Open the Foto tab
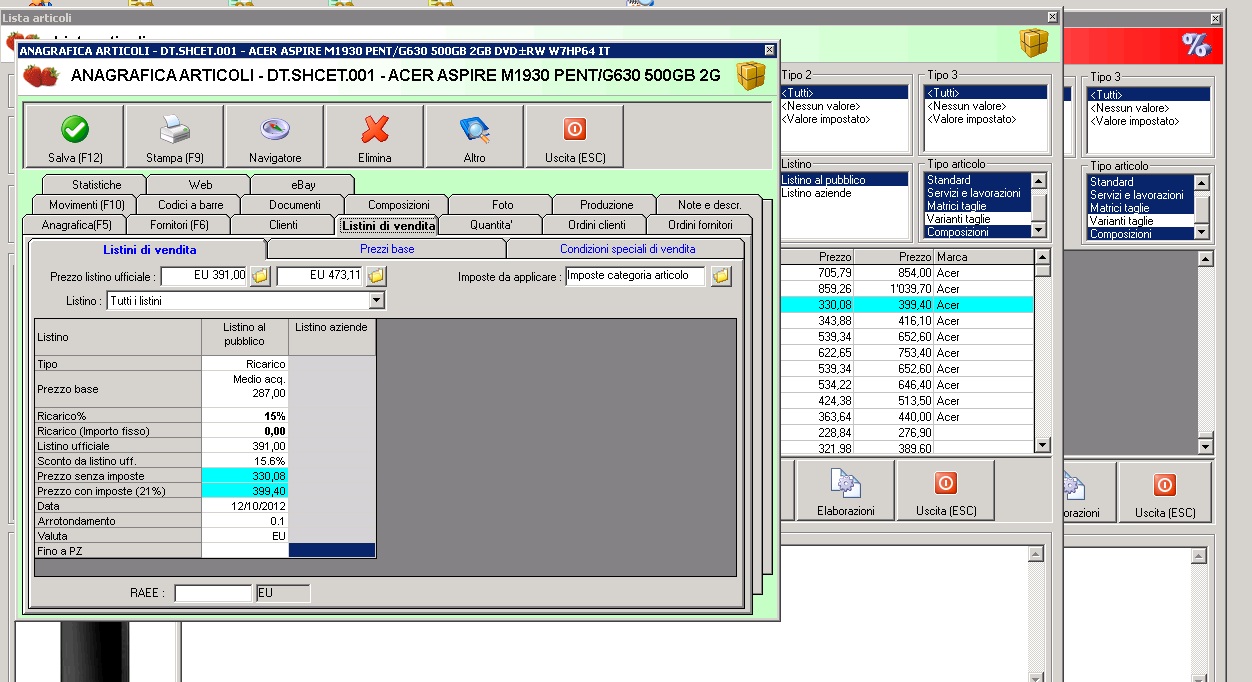The height and width of the screenshot is (682, 1252). coord(503,205)
